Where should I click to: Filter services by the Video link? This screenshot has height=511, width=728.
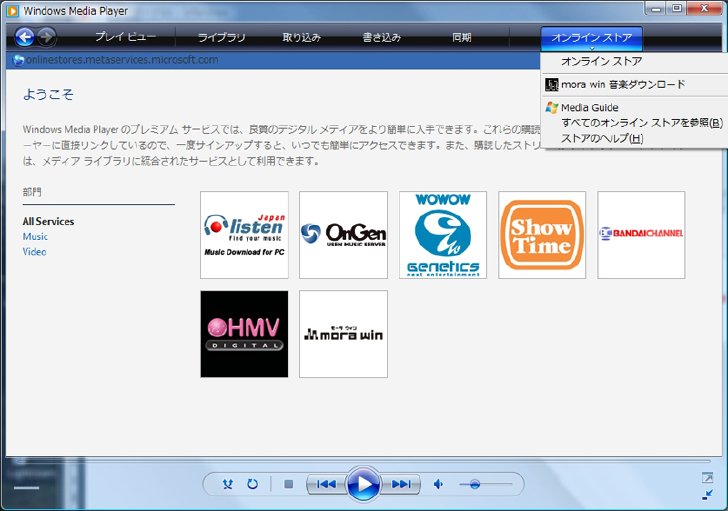tap(34, 252)
